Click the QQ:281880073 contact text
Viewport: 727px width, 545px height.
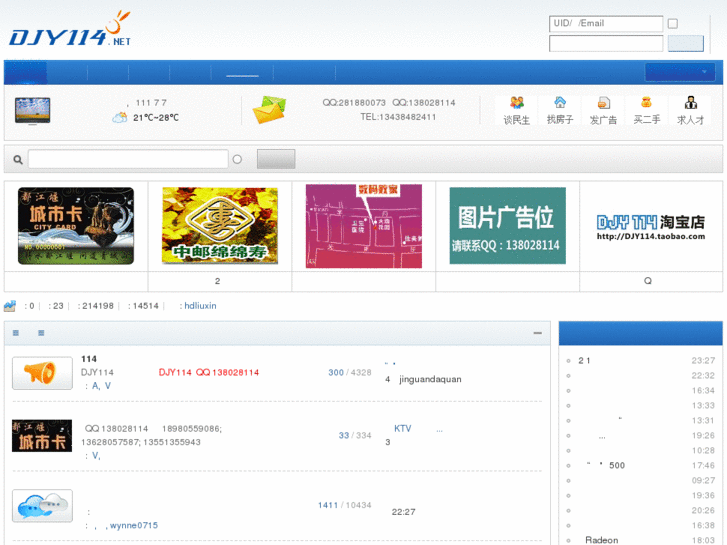click(x=354, y=103)
